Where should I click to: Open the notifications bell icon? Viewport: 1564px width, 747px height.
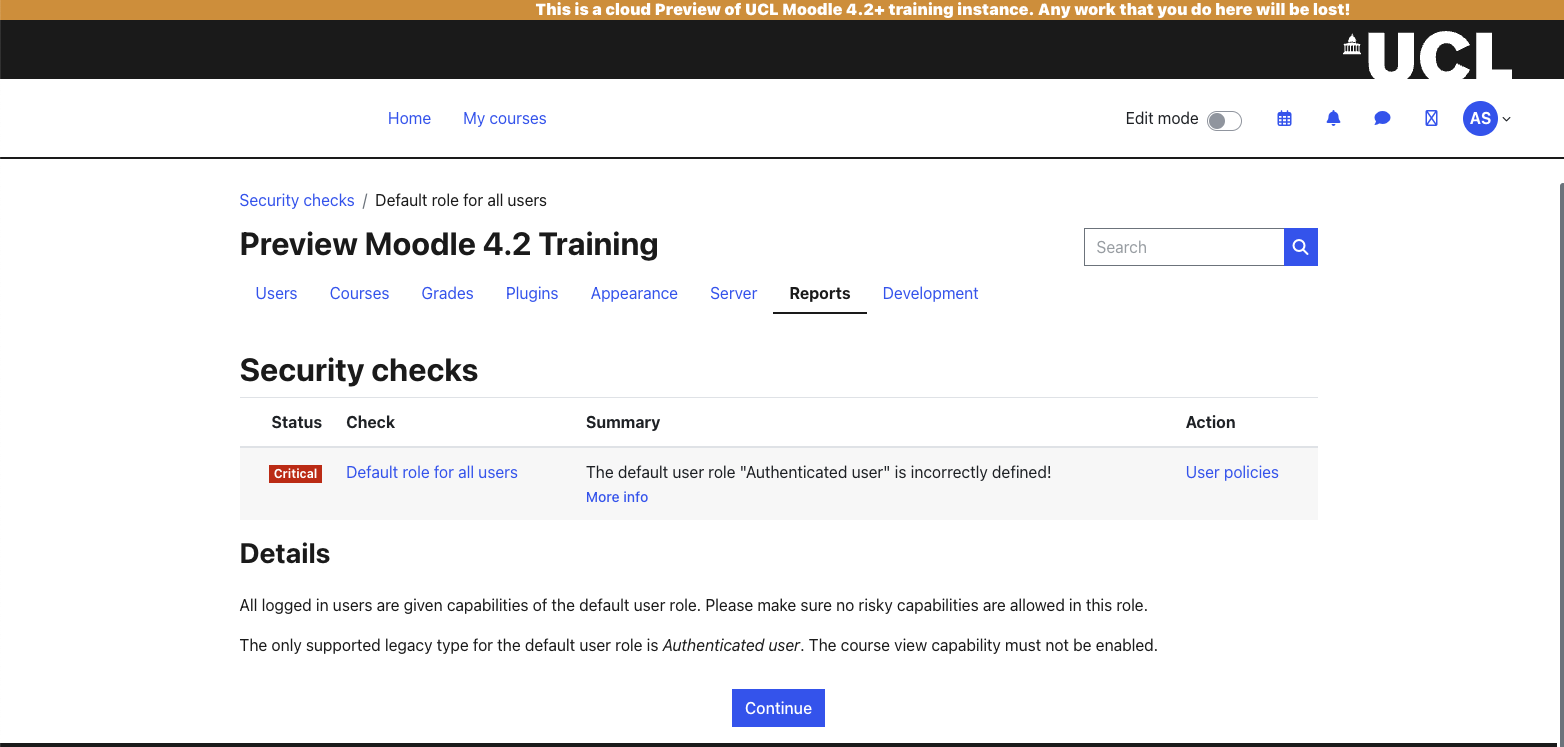pyautogui.click(x=1333, y=118)
